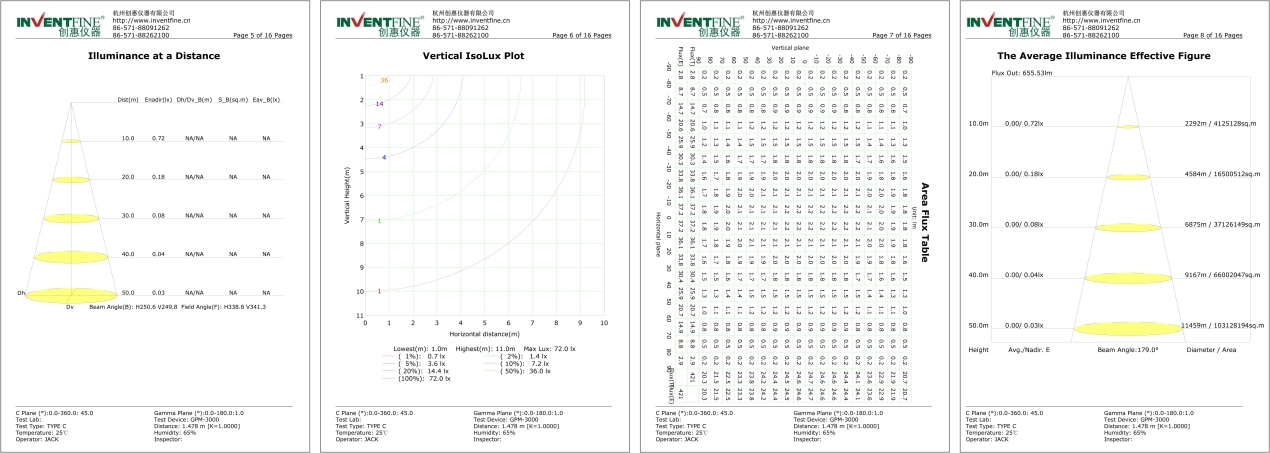Image resolution: width=1270 pixels, height=453 pixels.
Task: Select the 'Vertical IsoLux Plot' title
Action: pos(473,56)
